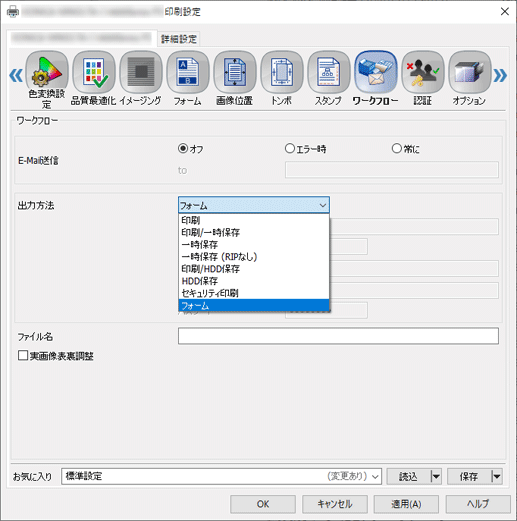Viewport: 517px width, 521px height.
Task: Click the 保存 save button
Action: tap(469, 476)
